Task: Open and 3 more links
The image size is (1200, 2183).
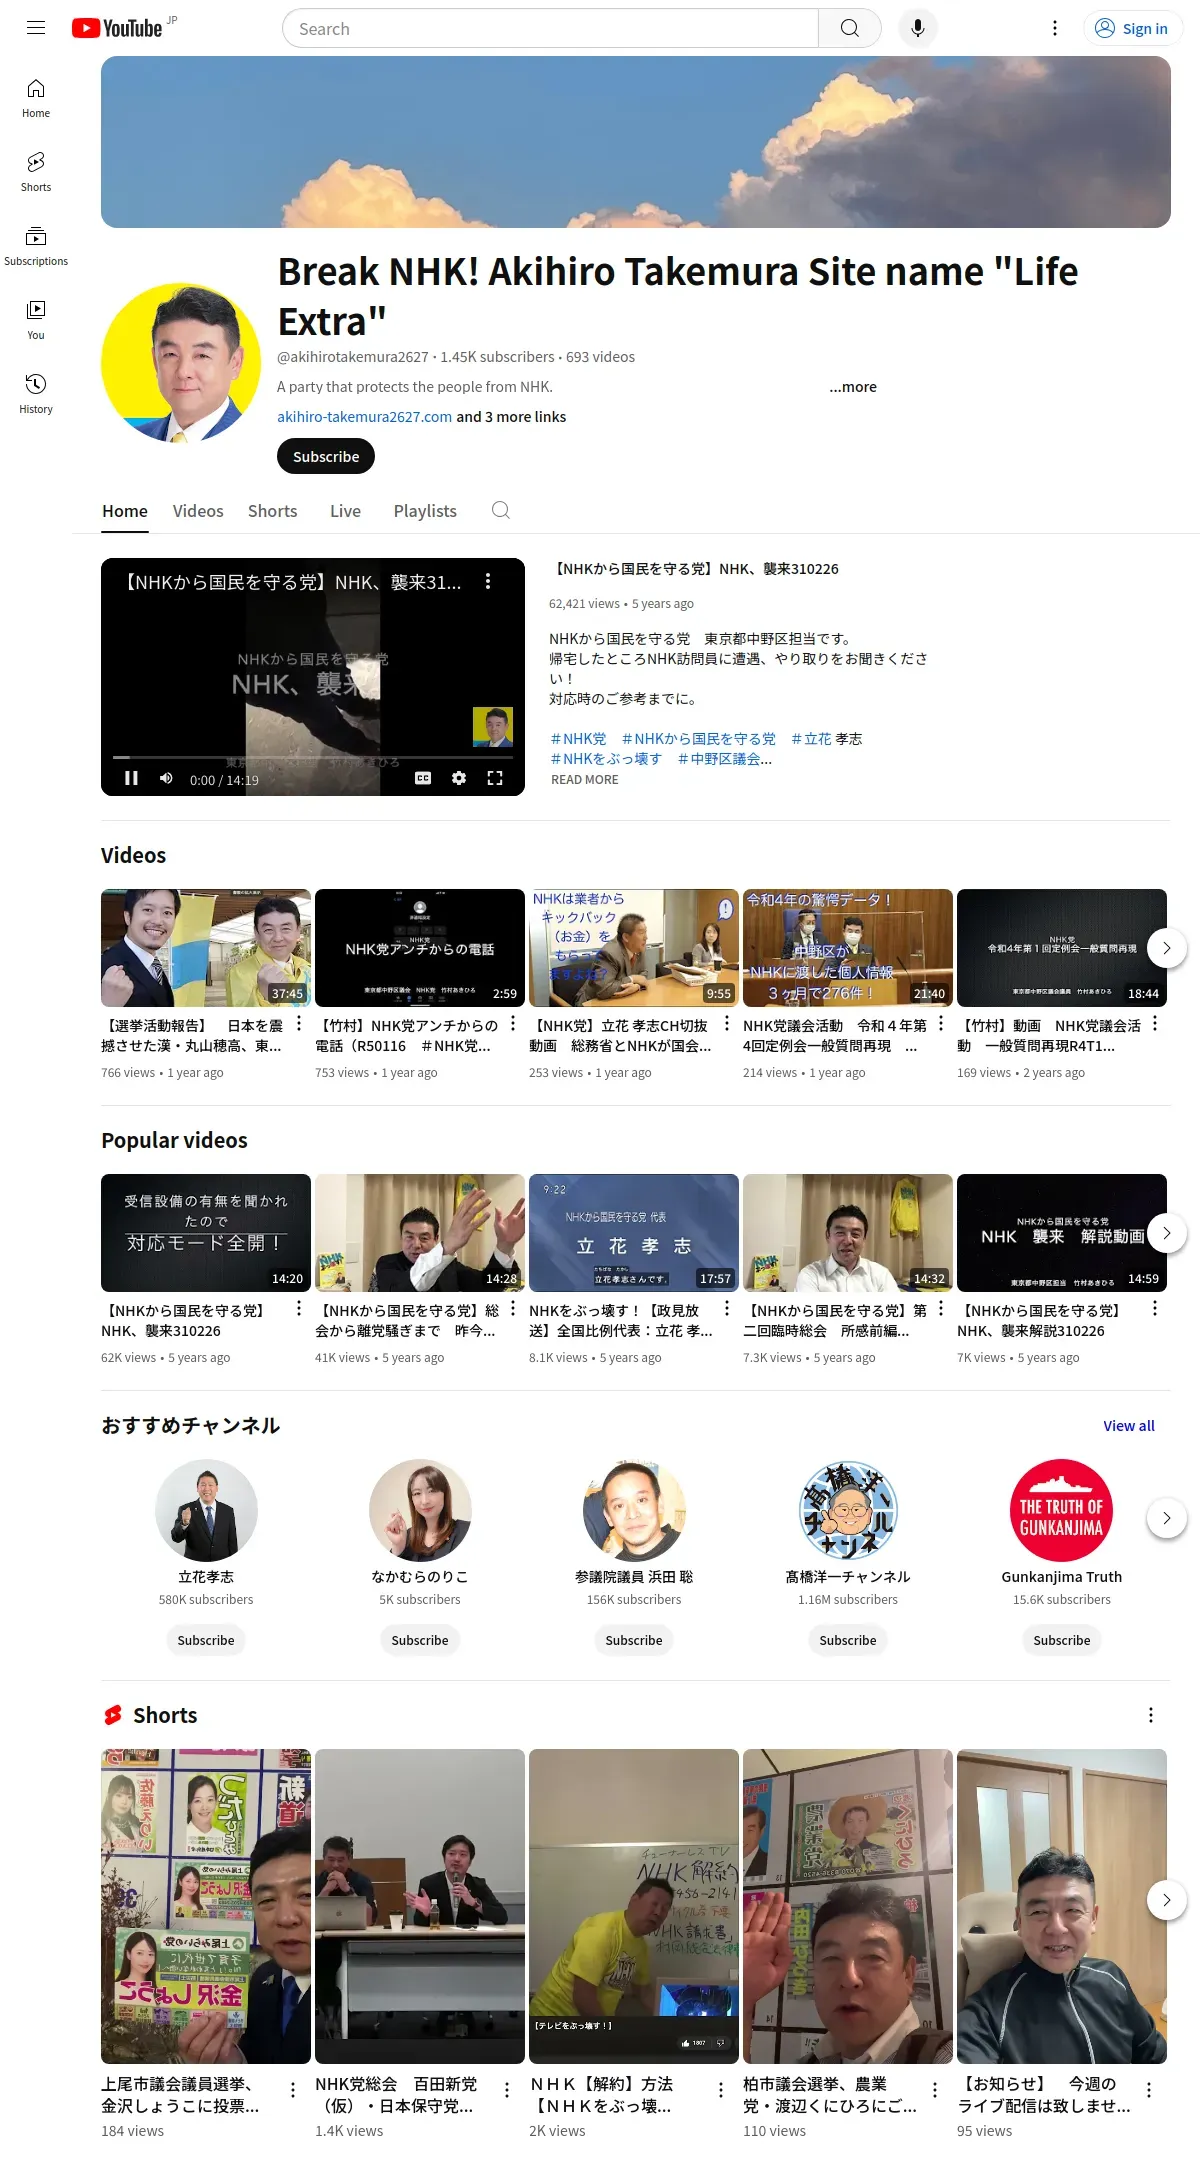Action: pyautogui.click(x=511, y=417)
